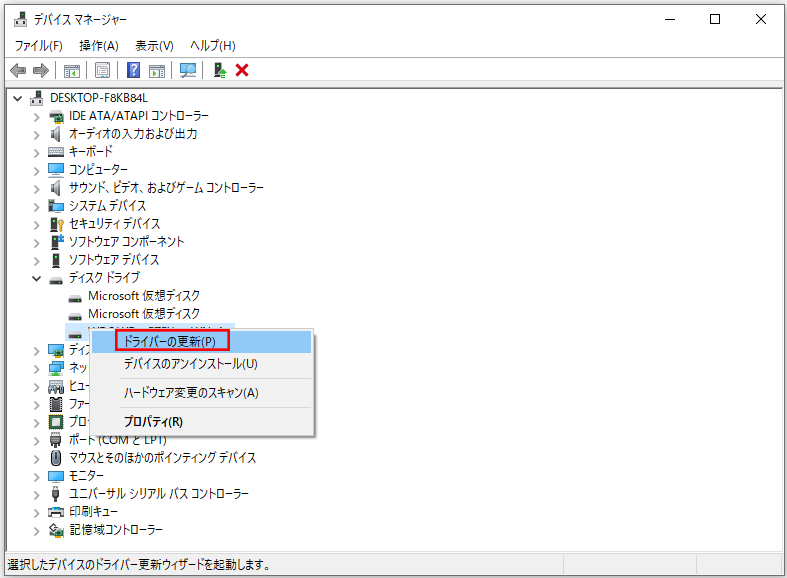Click the mouse and pointing devices icon
This screenshot has width=787, height=578.
(56, 458)
